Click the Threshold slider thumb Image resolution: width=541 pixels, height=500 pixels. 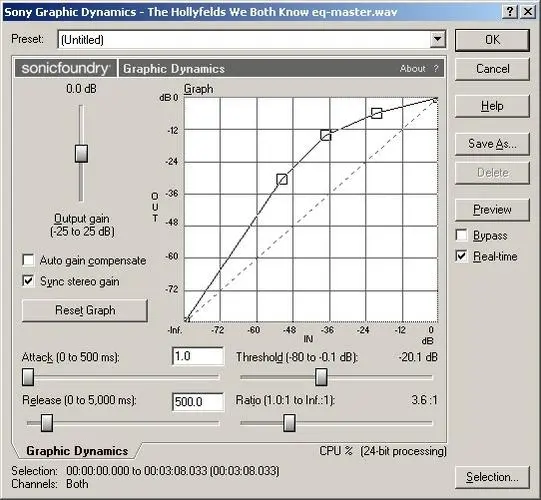tap(321, 377)
